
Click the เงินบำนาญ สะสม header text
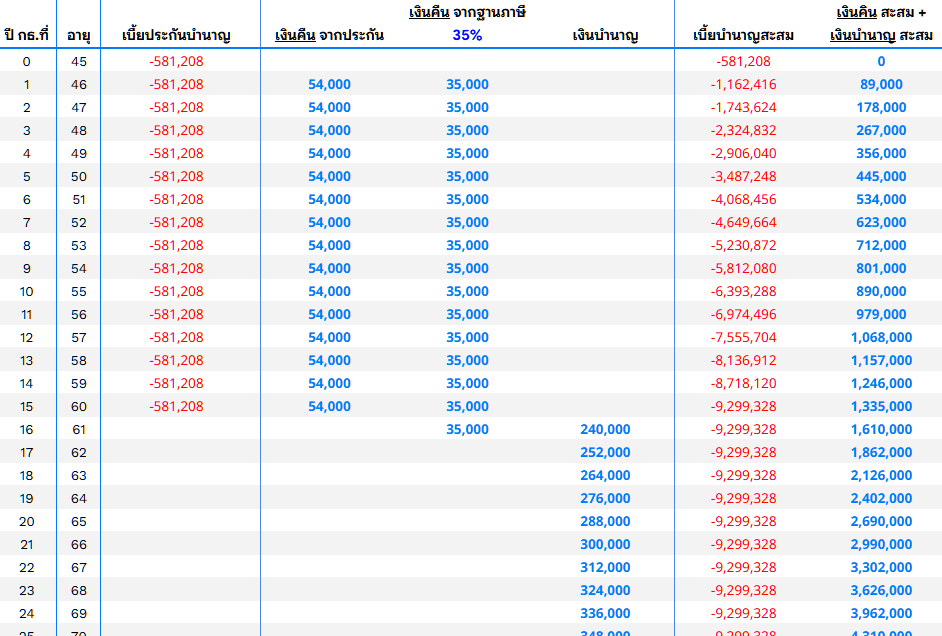point(881,35)
